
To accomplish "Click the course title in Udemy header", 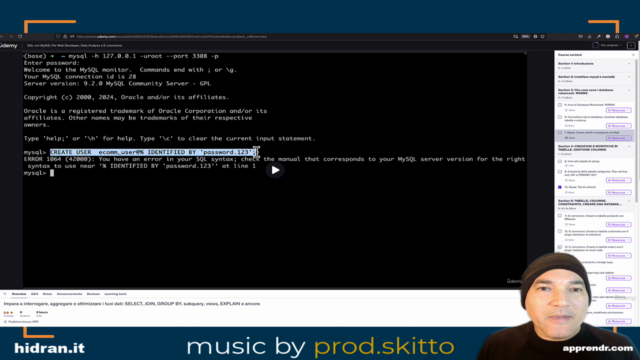I will (74, 46).
